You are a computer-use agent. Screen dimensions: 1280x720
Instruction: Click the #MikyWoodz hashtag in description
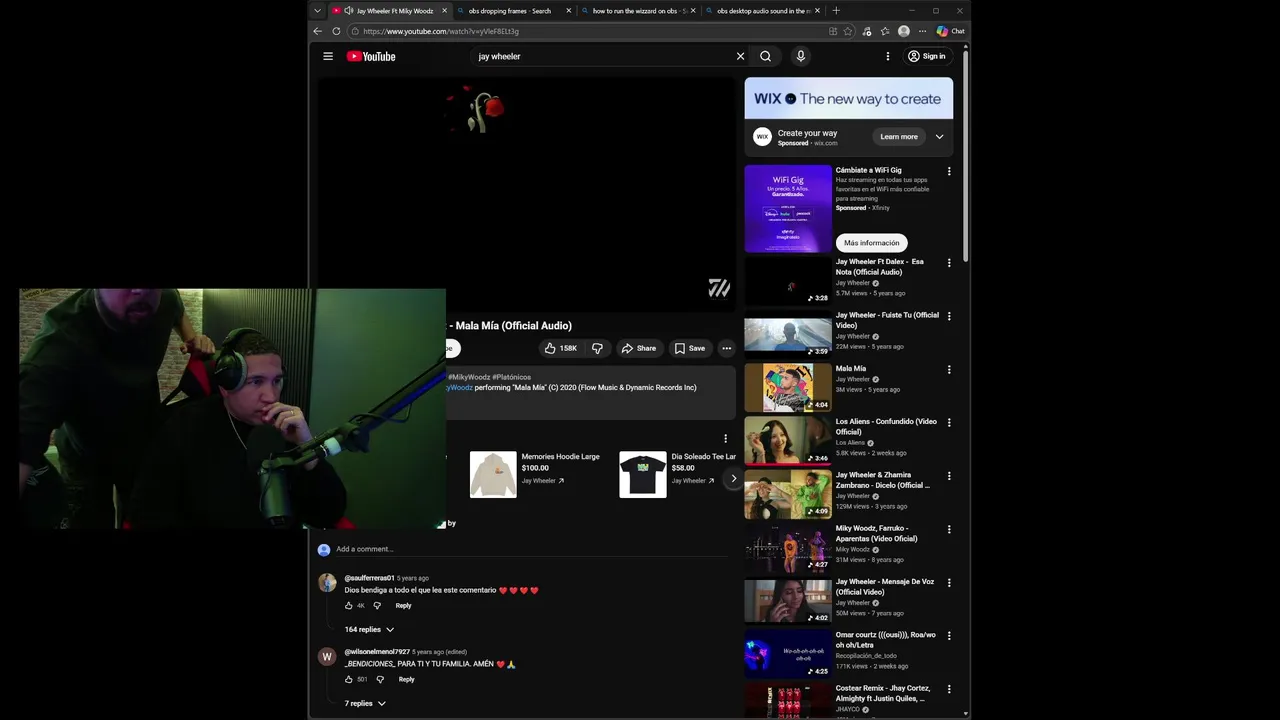coord(469,377)
